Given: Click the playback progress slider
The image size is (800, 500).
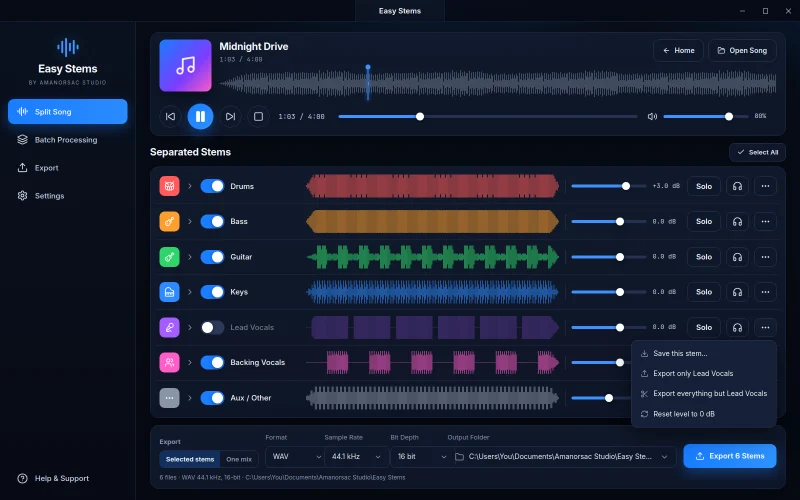Looking at the screenshot, I should [488, 116].
